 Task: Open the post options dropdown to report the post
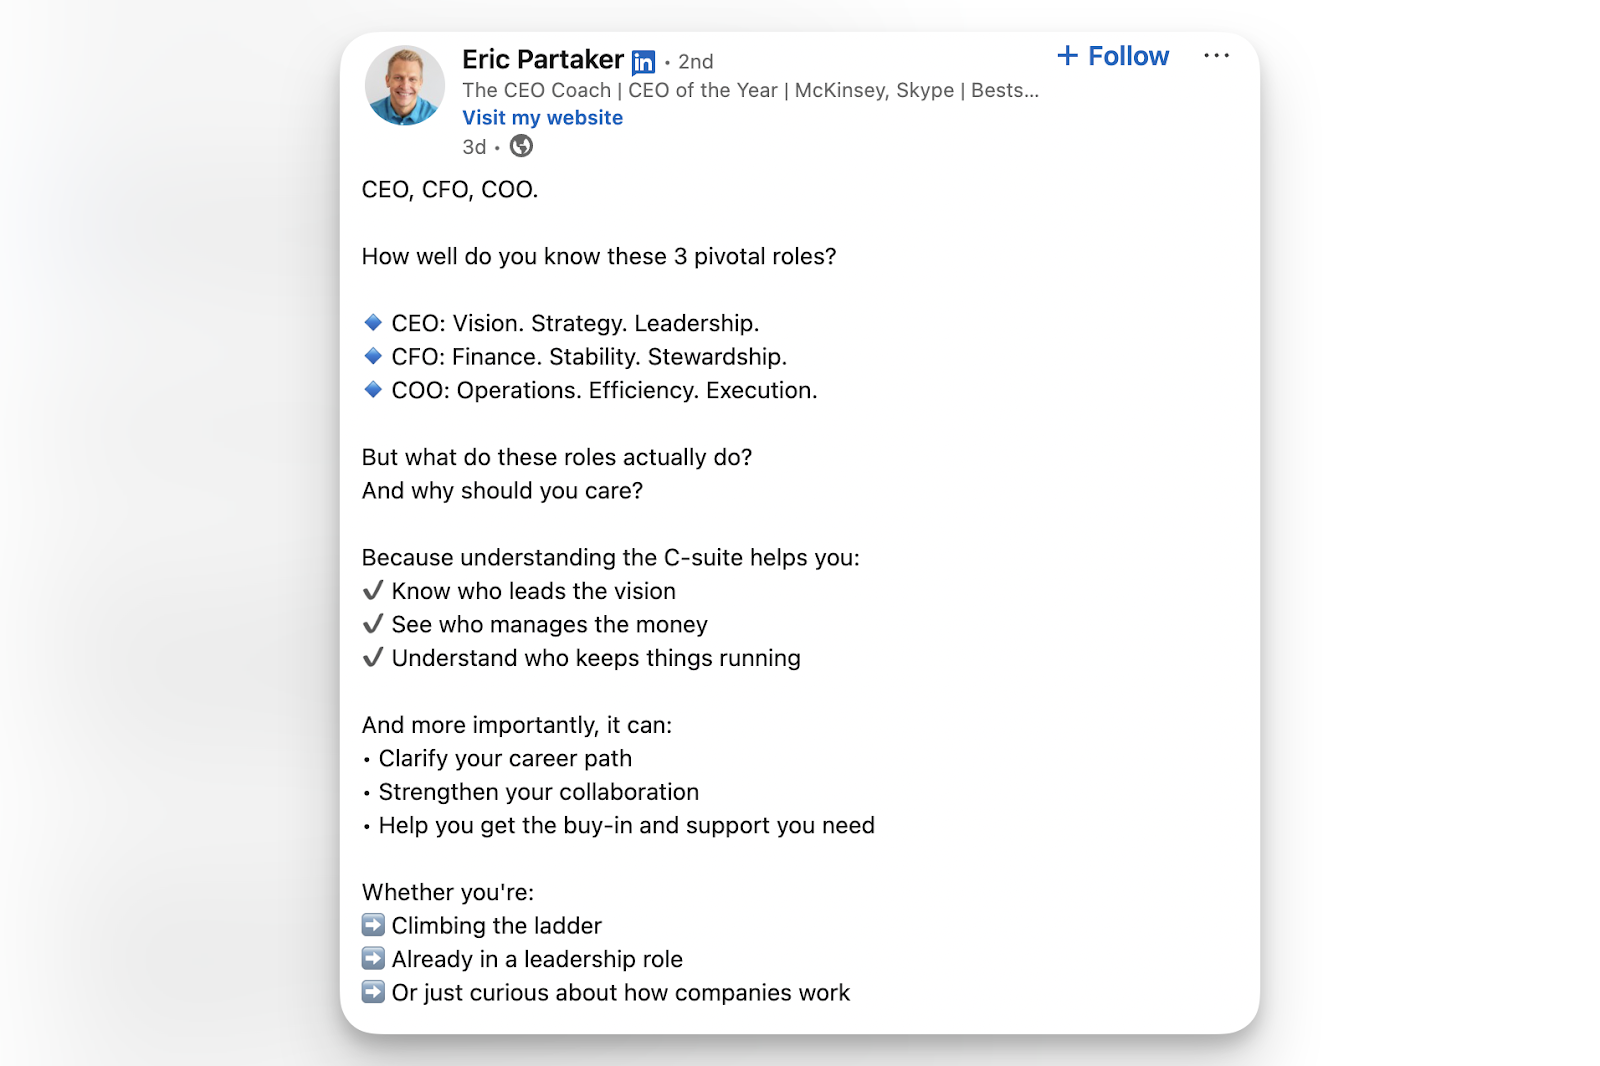click(x=1216, y=56)
